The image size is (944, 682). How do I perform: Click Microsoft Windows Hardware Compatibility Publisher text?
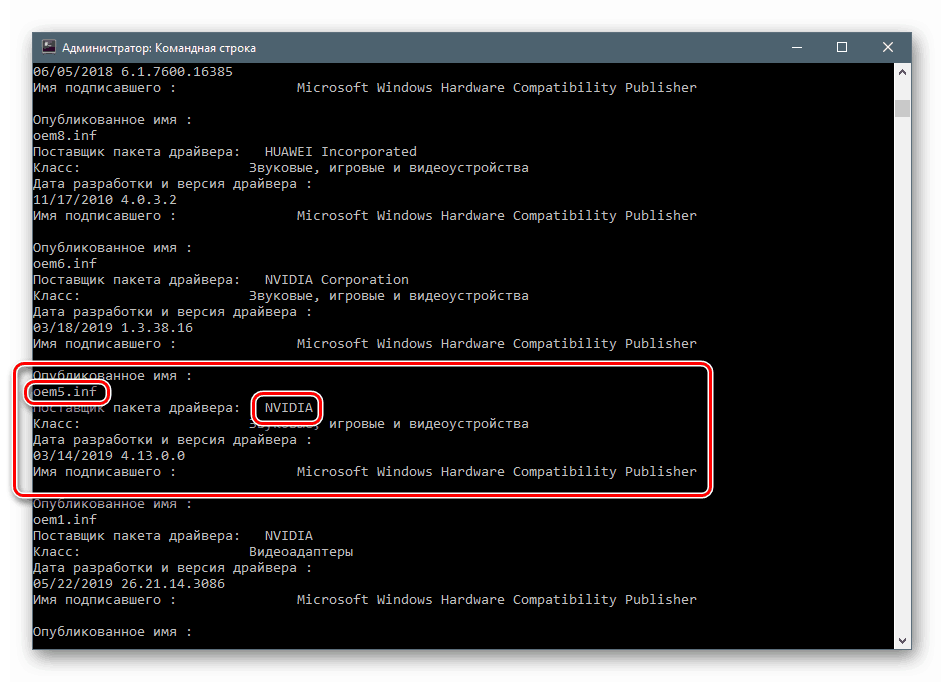coord(496,87)
